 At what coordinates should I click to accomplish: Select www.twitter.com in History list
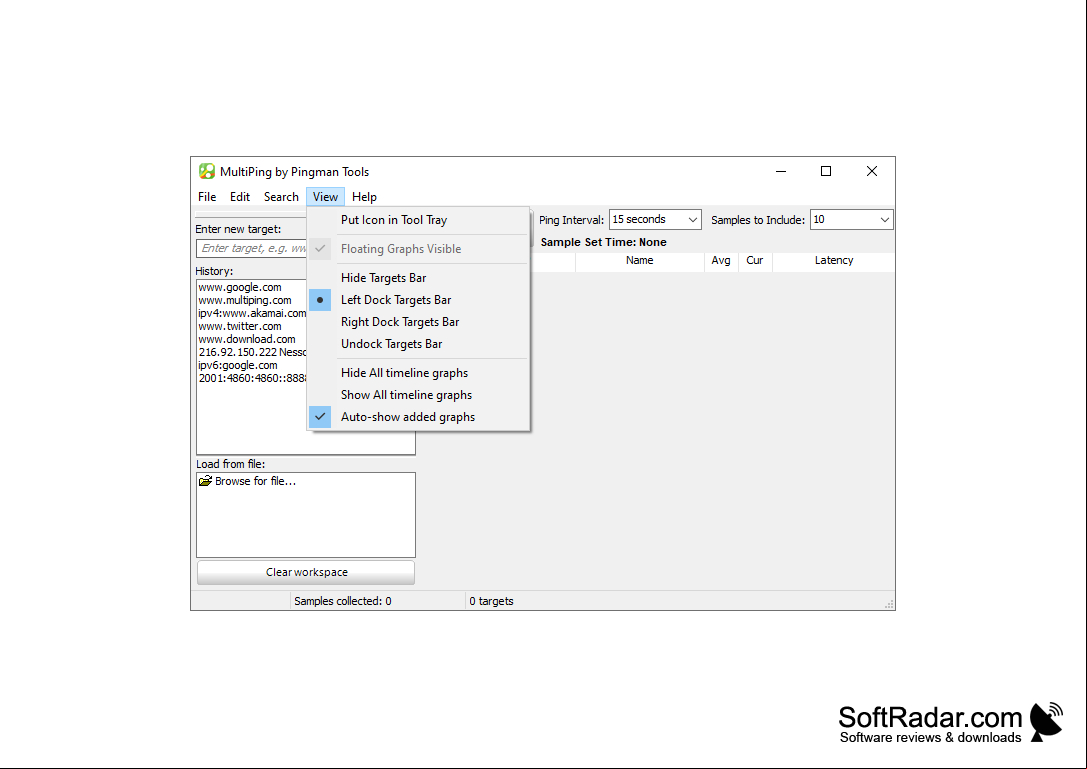pyautogui.click(x=240, y=327)
